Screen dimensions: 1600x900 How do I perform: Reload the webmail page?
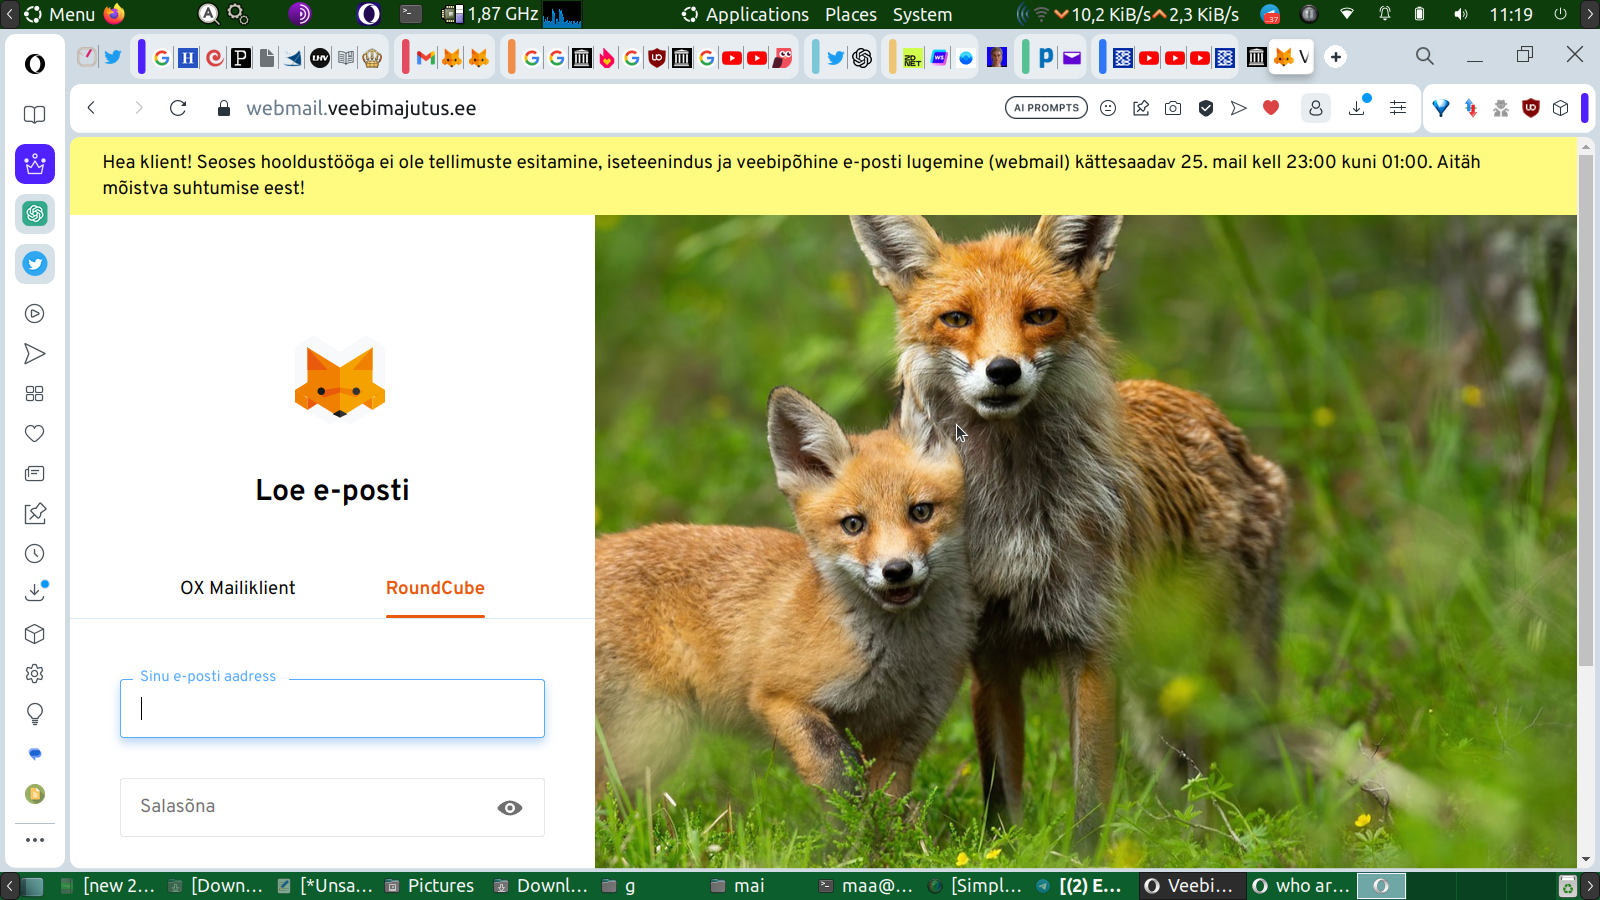pos(178,108)
